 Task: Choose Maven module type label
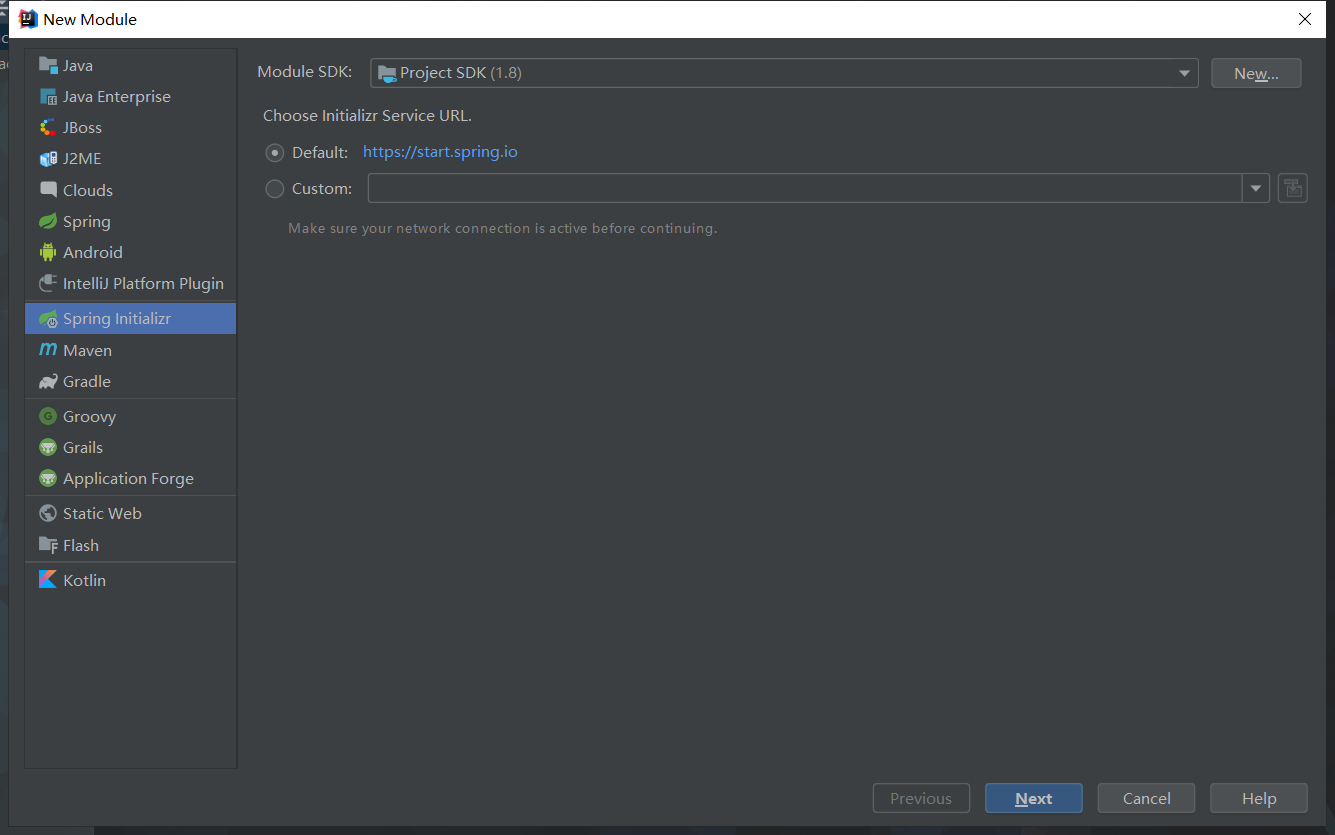pyautogui.click(x=87, y=351)
